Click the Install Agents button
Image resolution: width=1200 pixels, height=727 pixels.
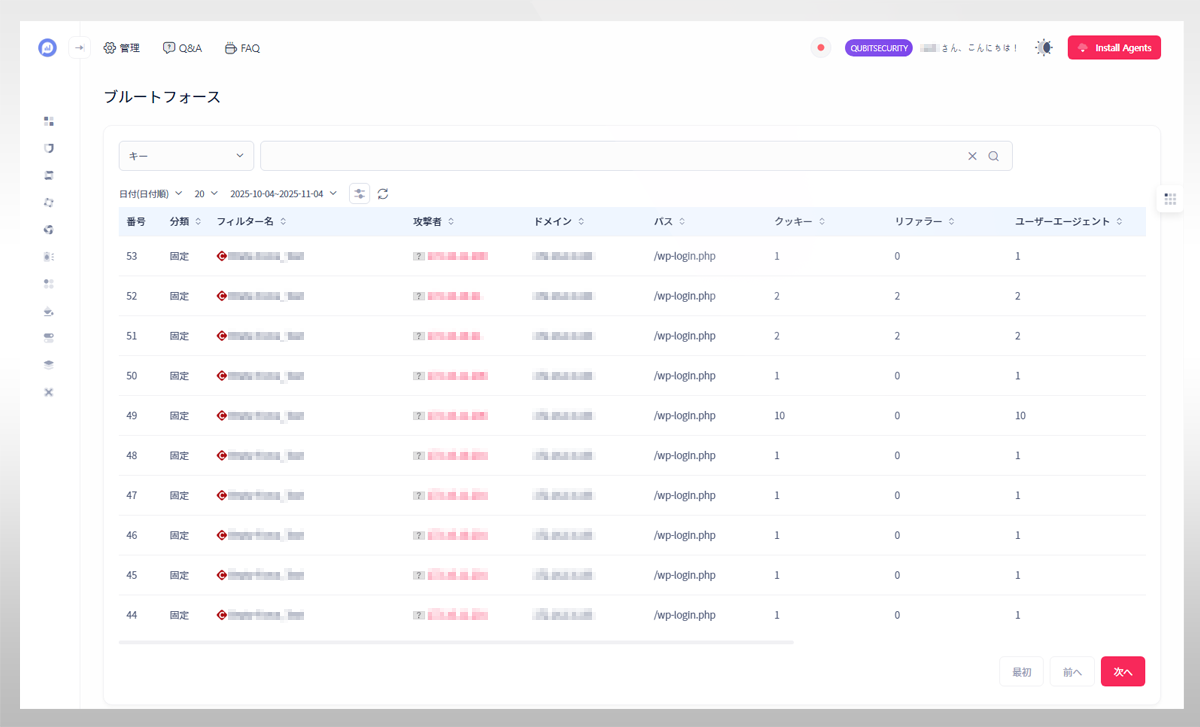1114,48
